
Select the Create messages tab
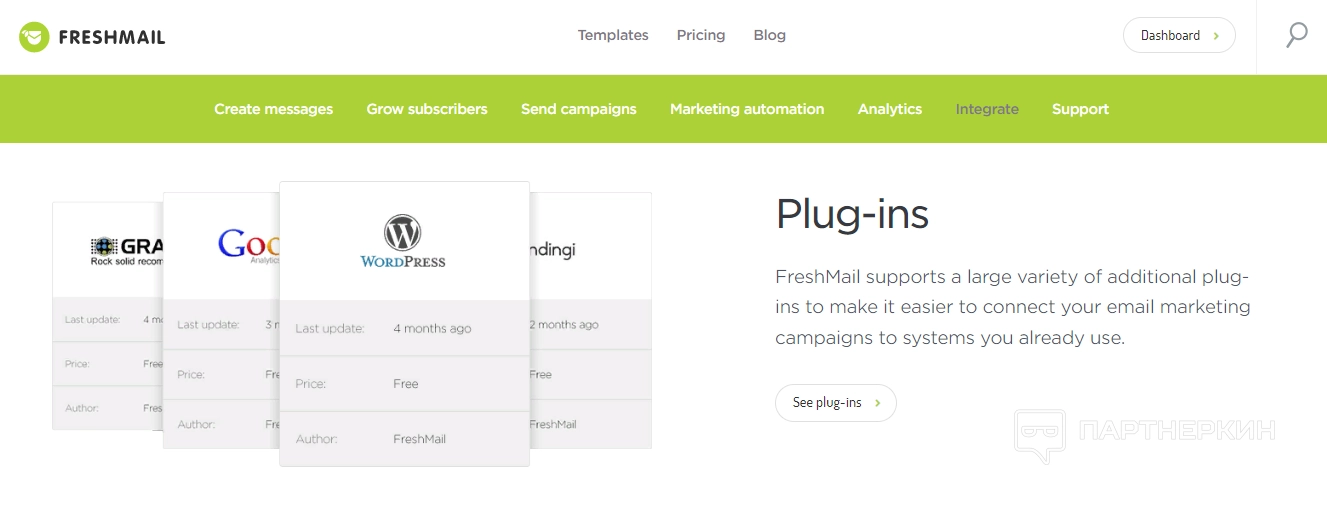pyautogui.click(x=273, y=109)
